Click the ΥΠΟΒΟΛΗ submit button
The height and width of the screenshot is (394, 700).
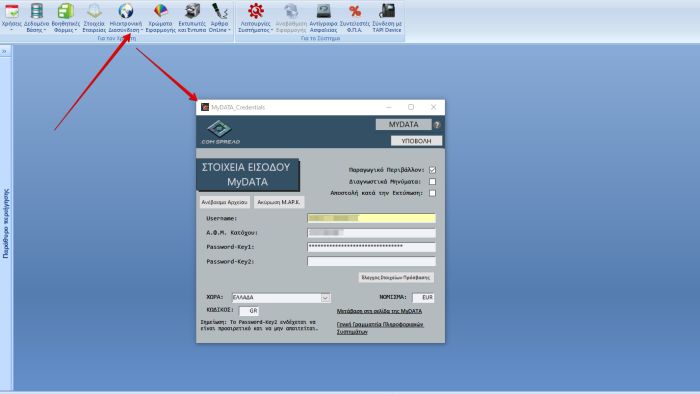(x=416, y=141)
